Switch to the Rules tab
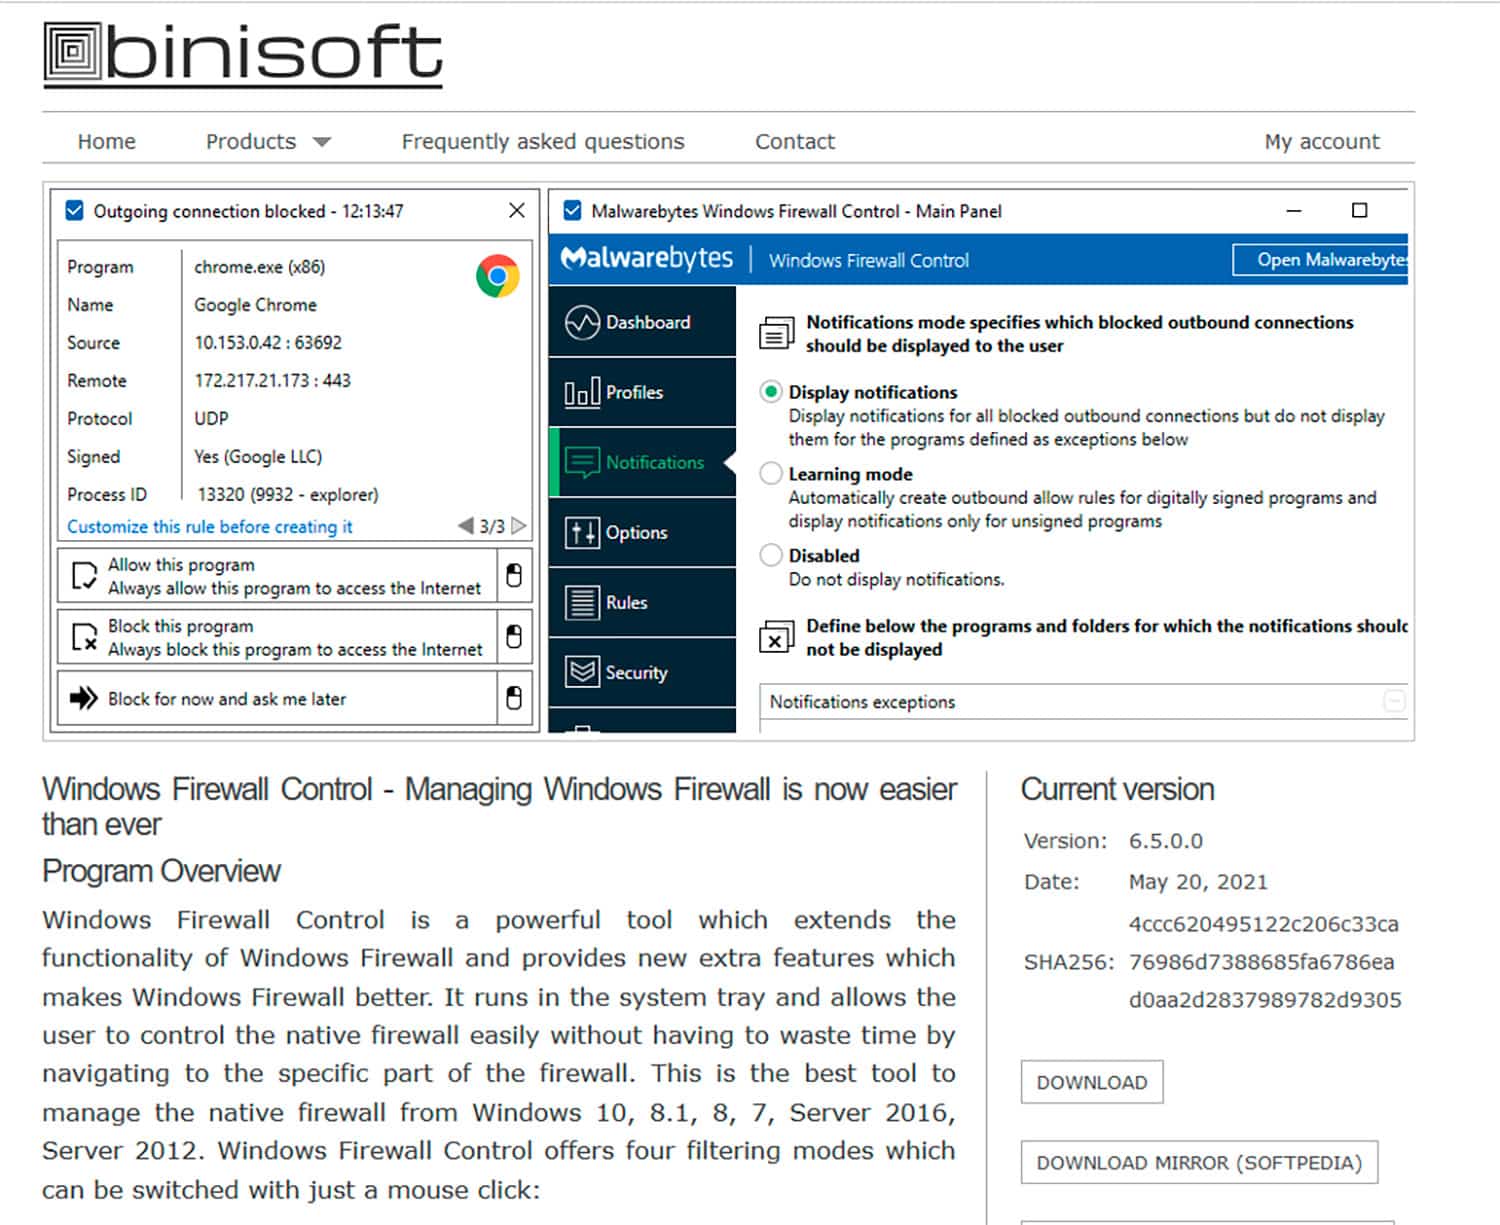 click(x=643, y=602)
